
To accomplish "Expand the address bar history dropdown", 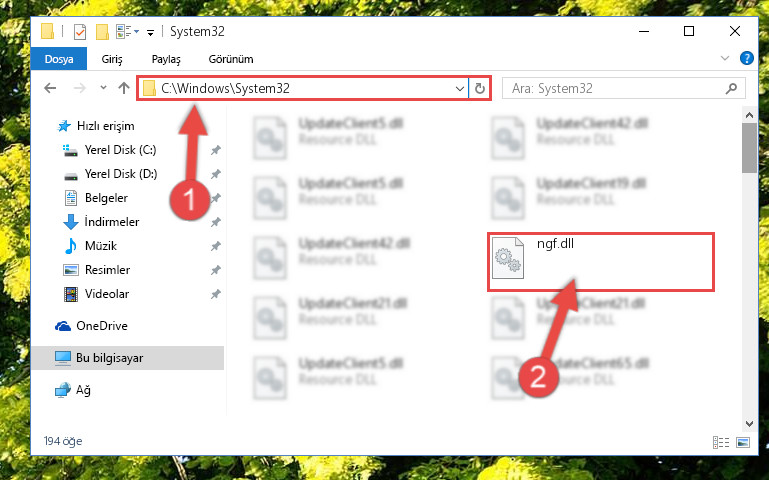I will [460, 89].
